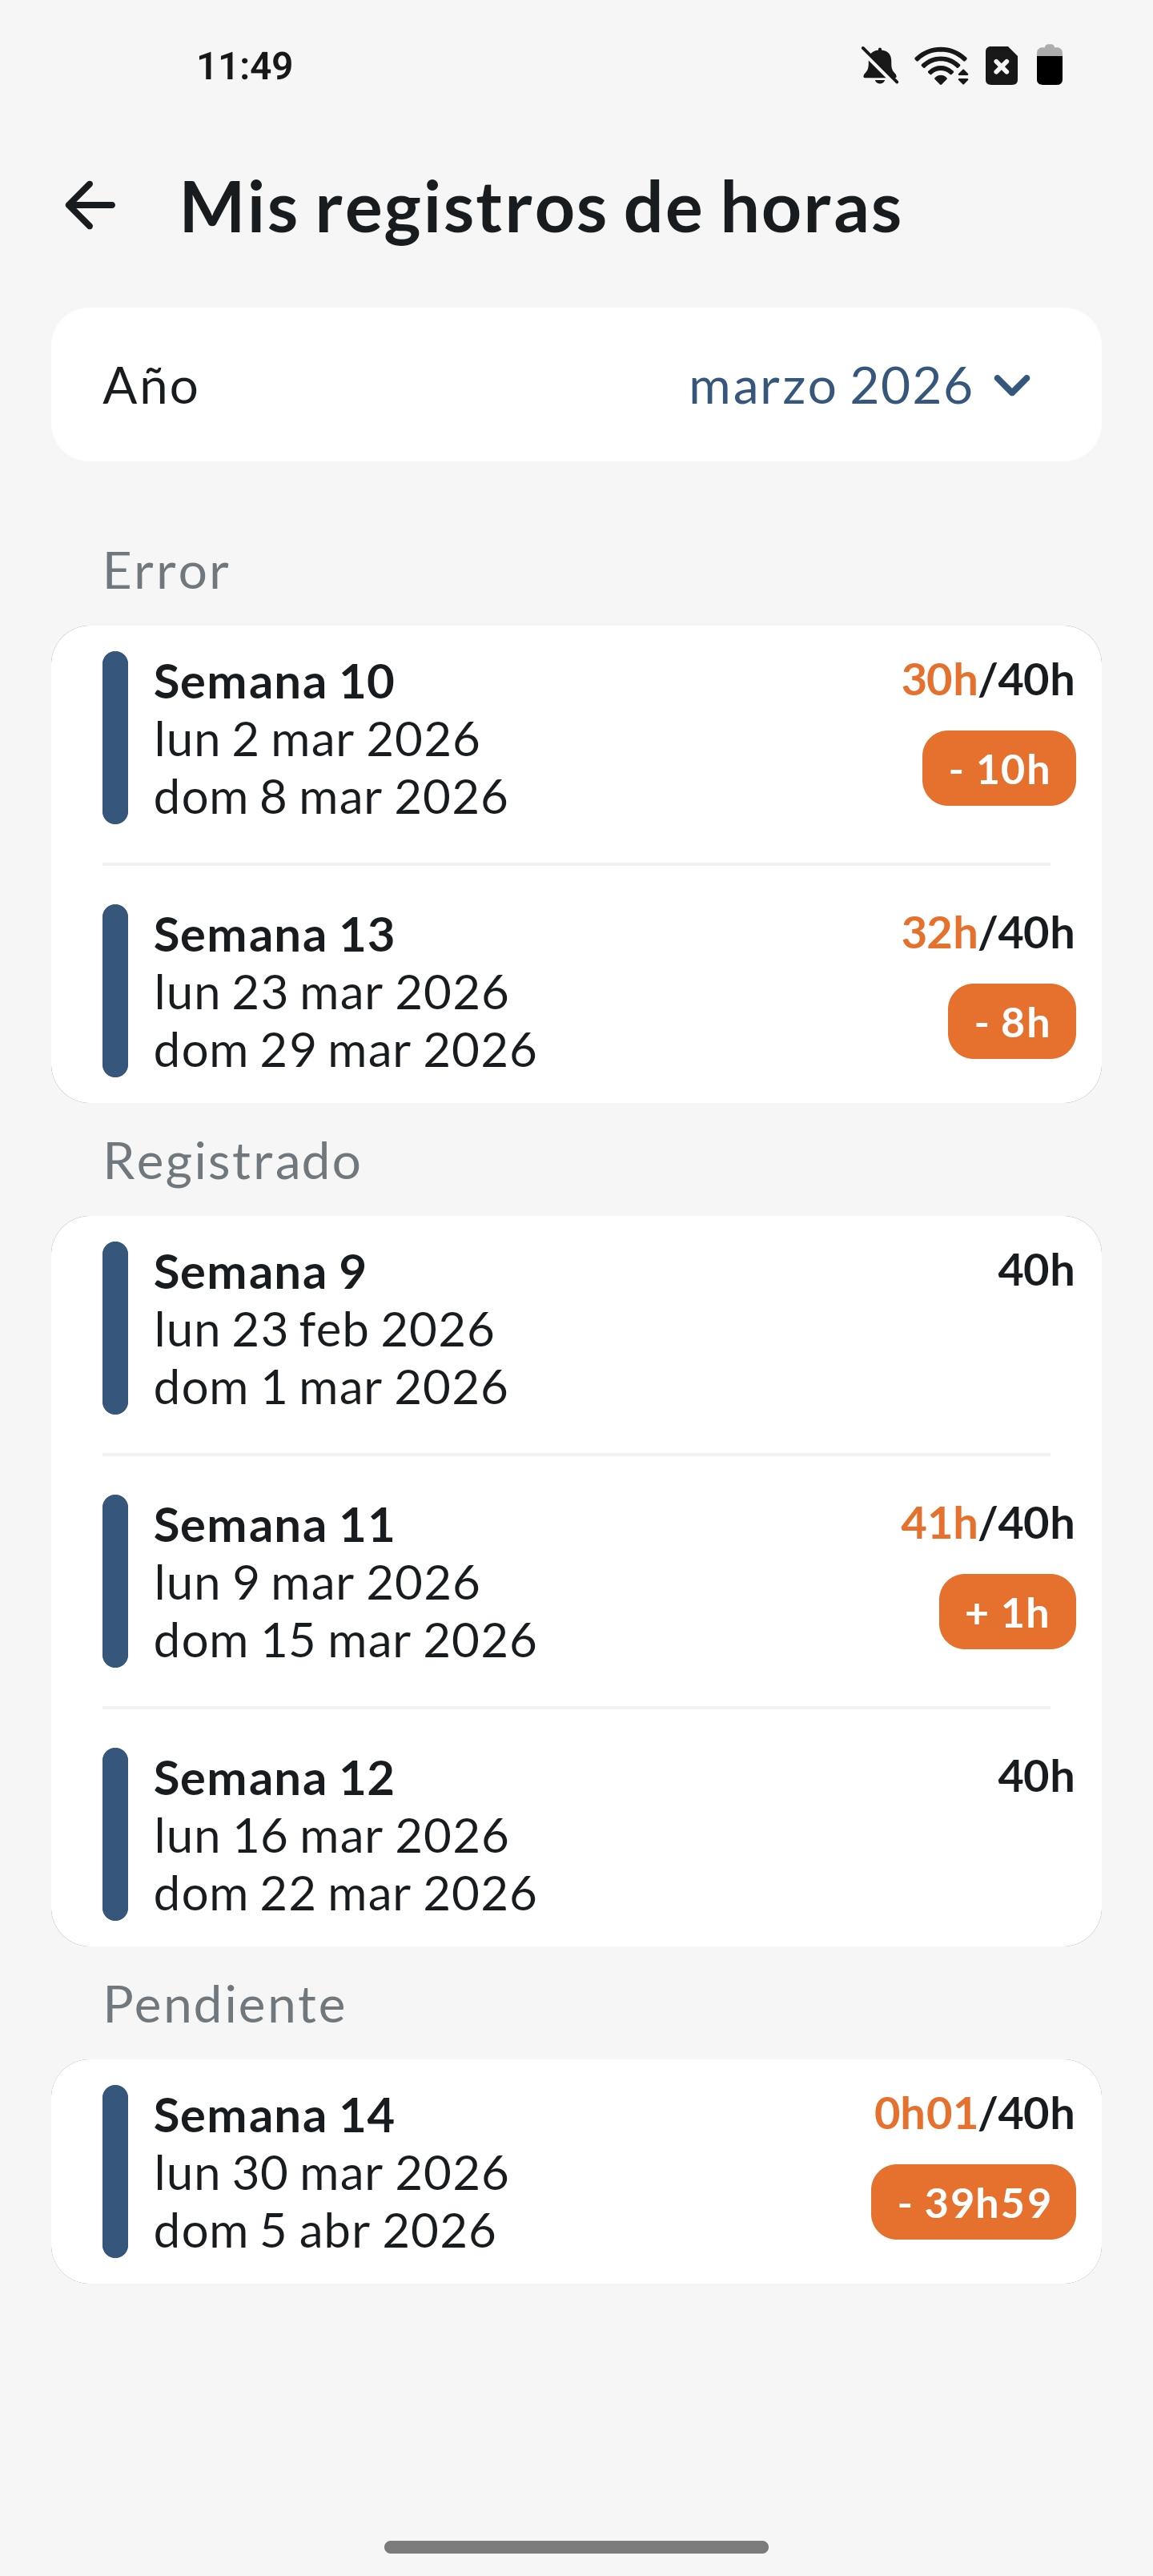Viewport: 1153px width, 2576px height.
Task: Tap the bottom navigation gesture handle
Action: [x=576, y=2546]
